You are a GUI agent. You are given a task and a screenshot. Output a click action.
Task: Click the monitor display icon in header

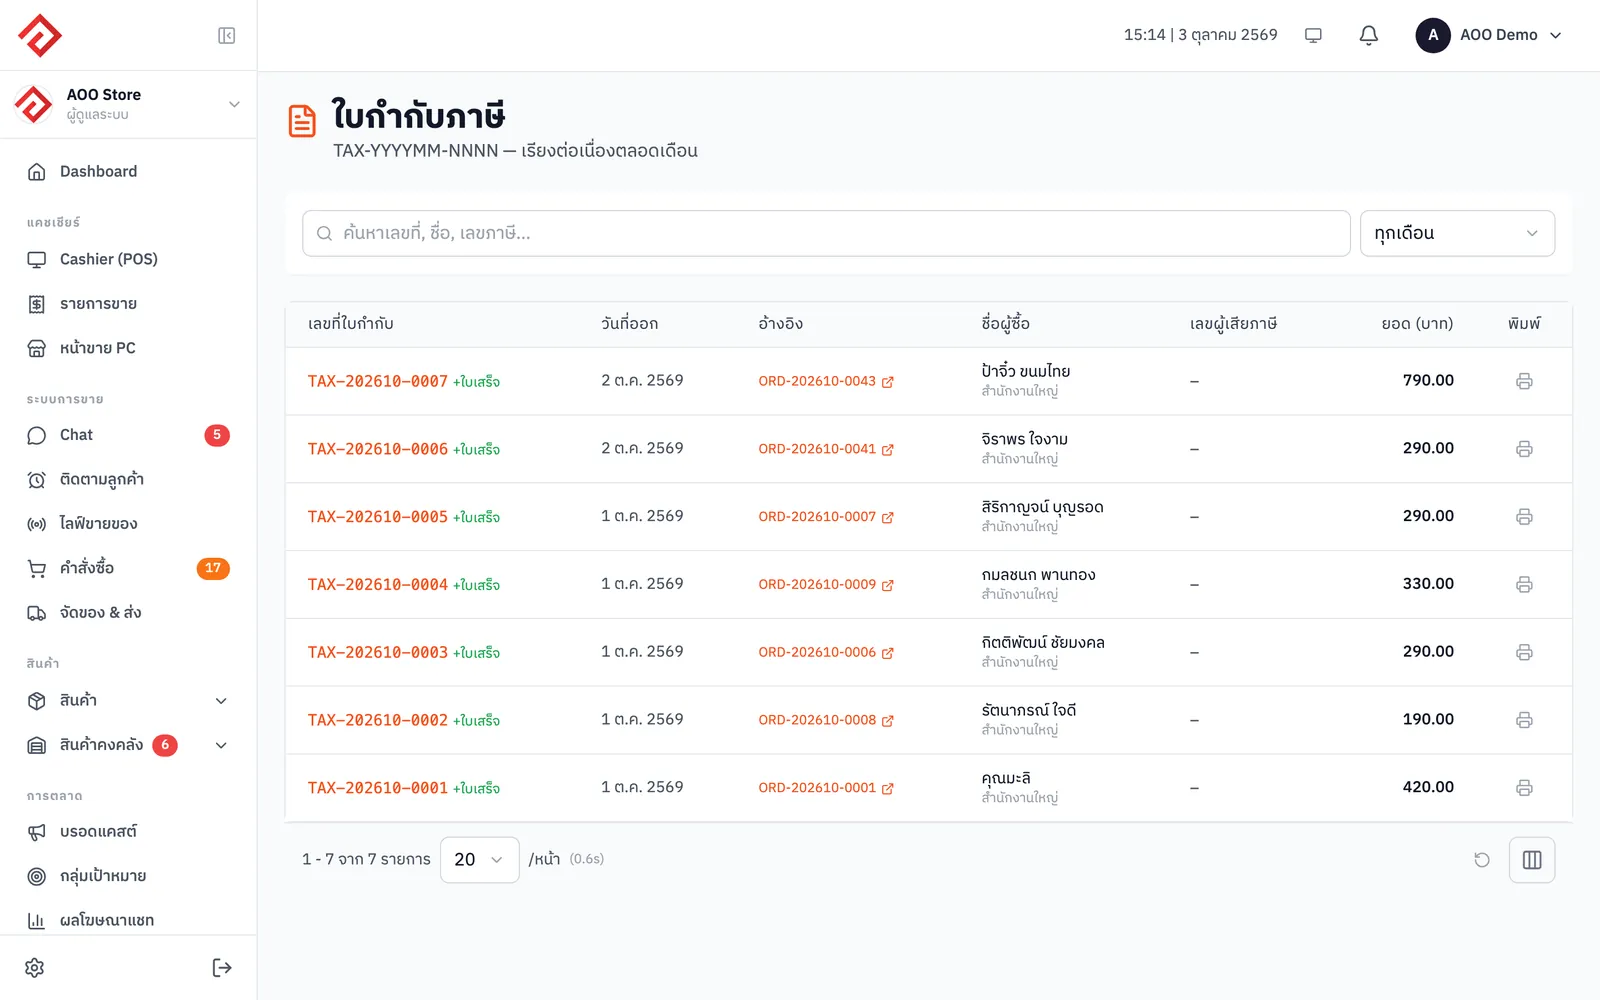click(1313, 35)
